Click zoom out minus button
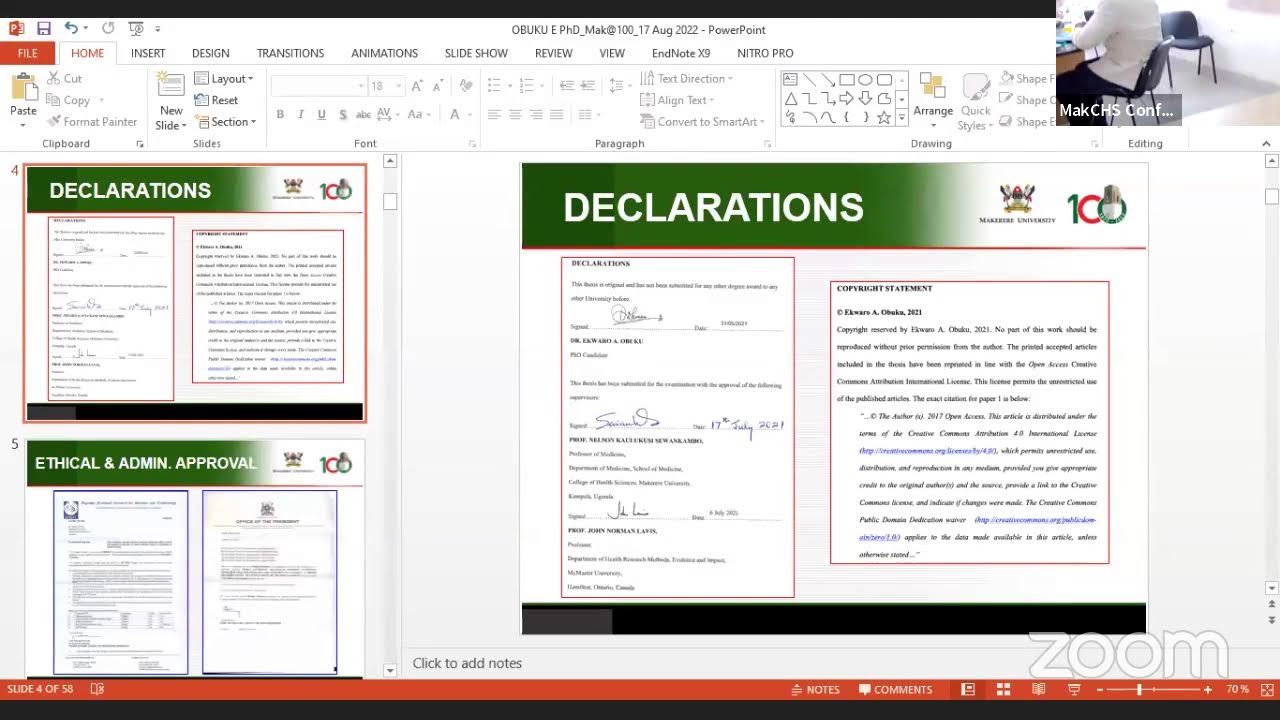 tap(1099, 689)
